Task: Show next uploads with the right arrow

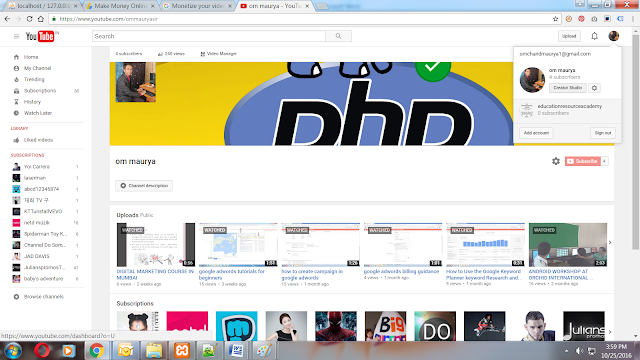Action: pos(610,242)
